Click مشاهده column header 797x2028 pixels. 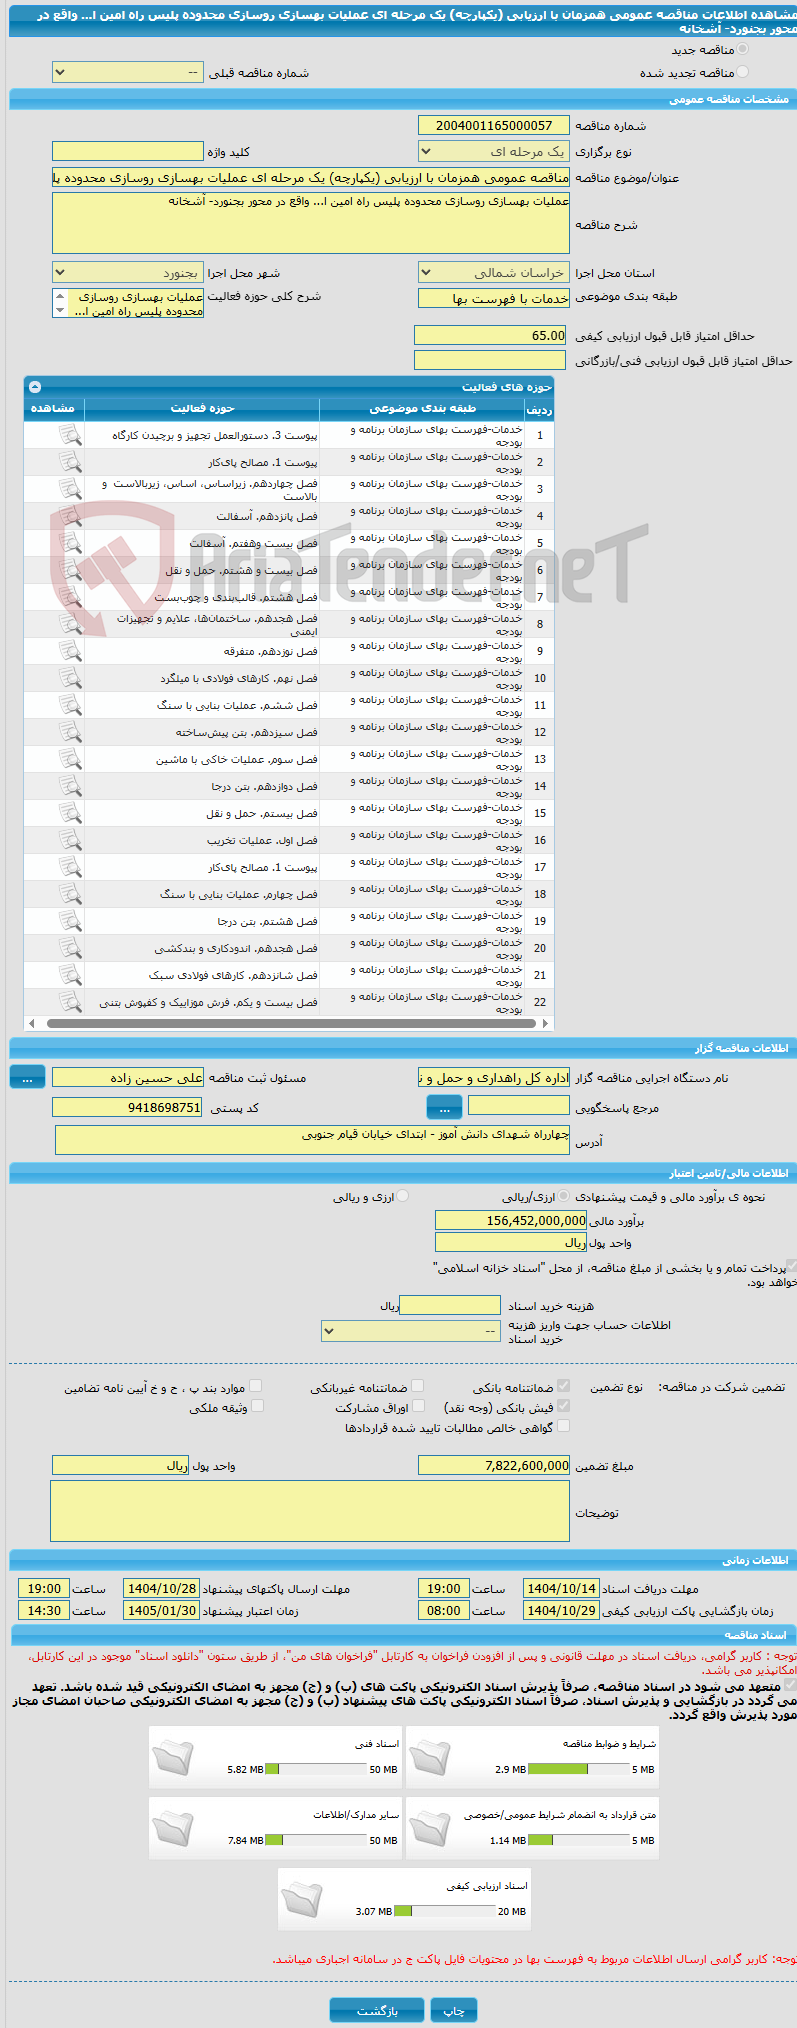54,408
